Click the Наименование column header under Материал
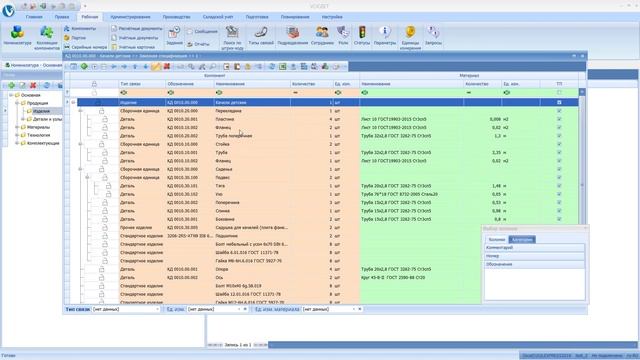Viewport: 640px width, 360px height. tap(411, 84)
